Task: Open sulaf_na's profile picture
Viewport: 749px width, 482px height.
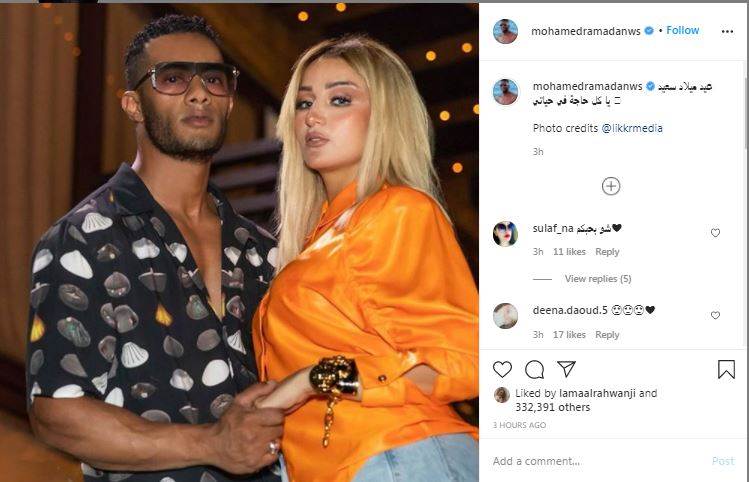Action: click(x=505, y=234)
